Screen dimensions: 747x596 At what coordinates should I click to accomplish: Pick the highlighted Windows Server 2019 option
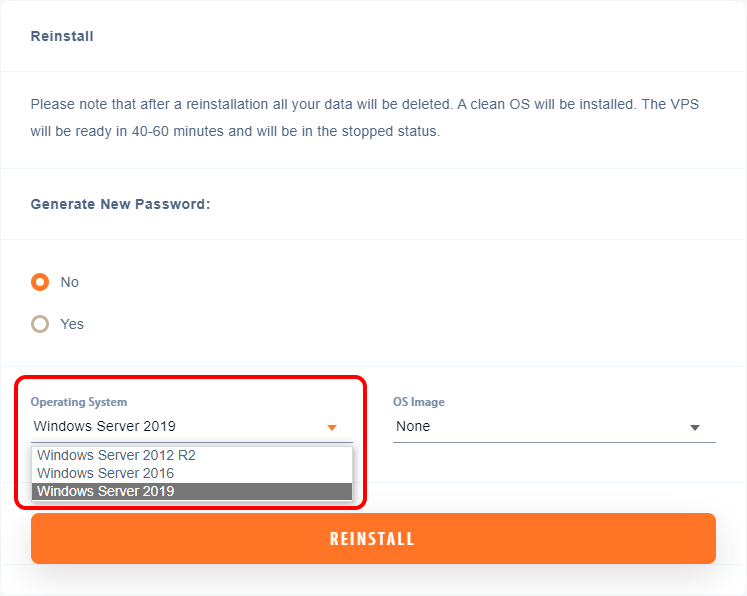tap(192, 491)
